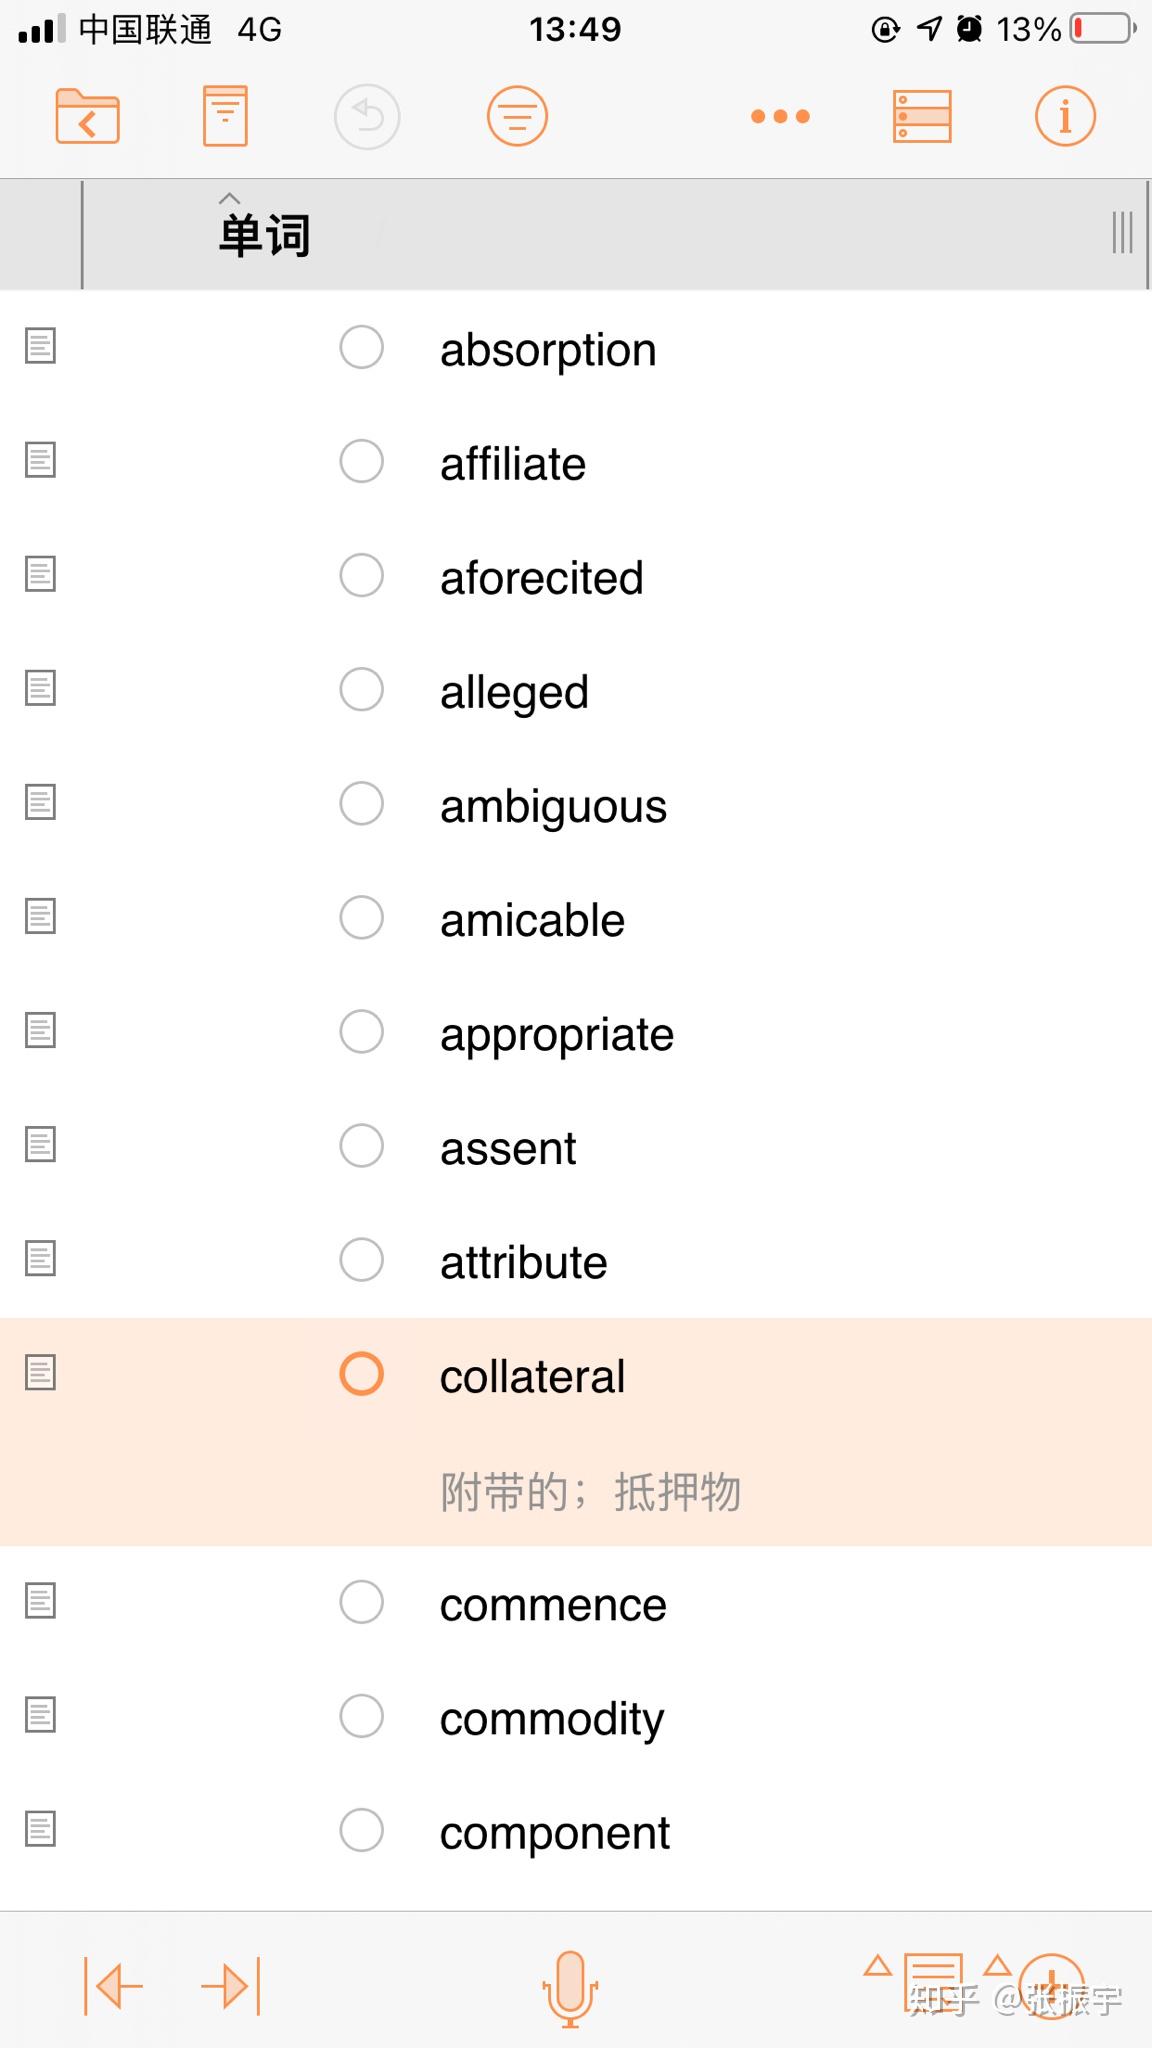Open the document outline icon in the toolbar
Screen dimensions: 1152x2048
224,115
